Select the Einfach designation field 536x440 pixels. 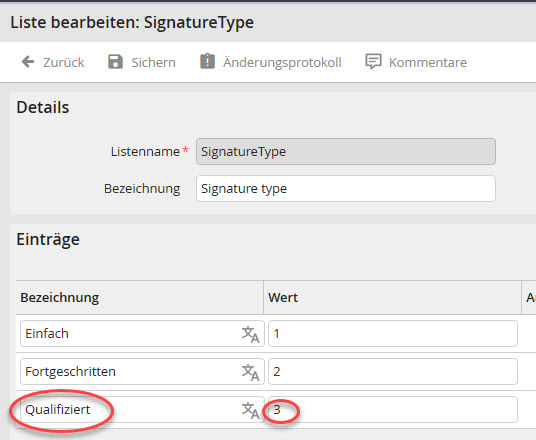[142, 334]
